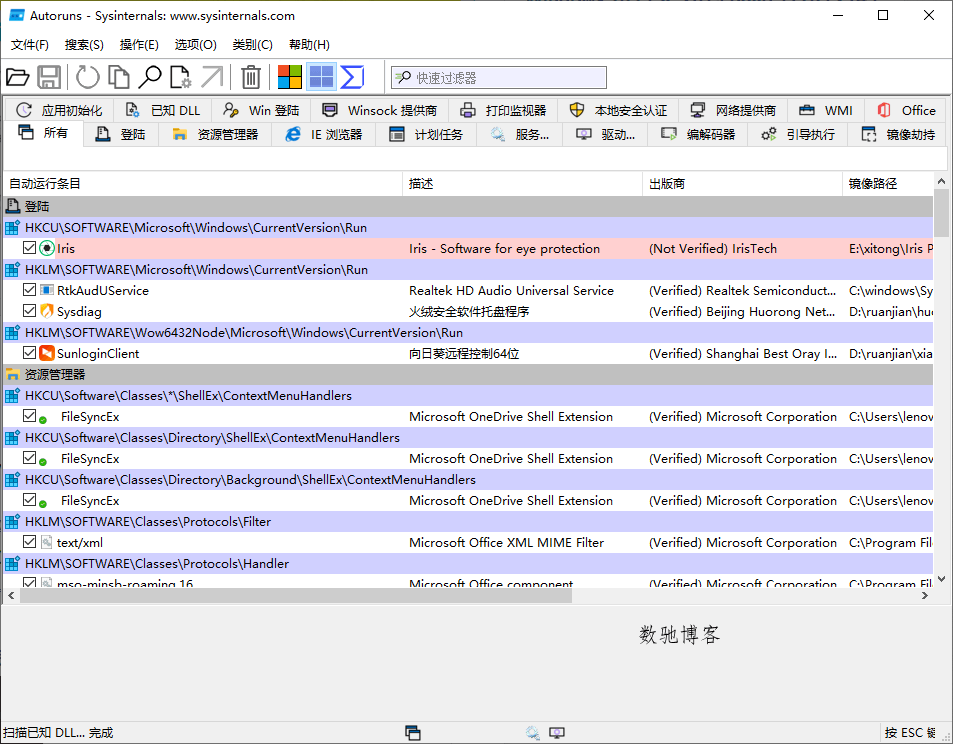Switch to the Office tab
The height and width of the screenshot is (744, 953).
906,111
